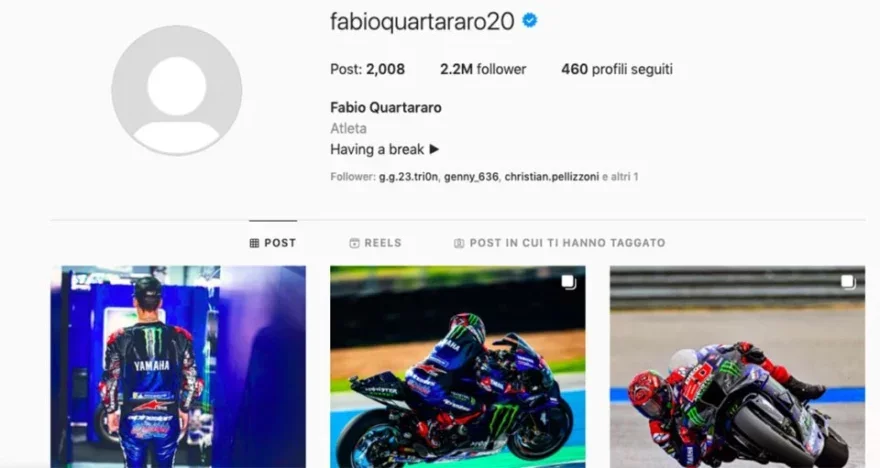Open the 2.2M follower list

click(483, 69)
